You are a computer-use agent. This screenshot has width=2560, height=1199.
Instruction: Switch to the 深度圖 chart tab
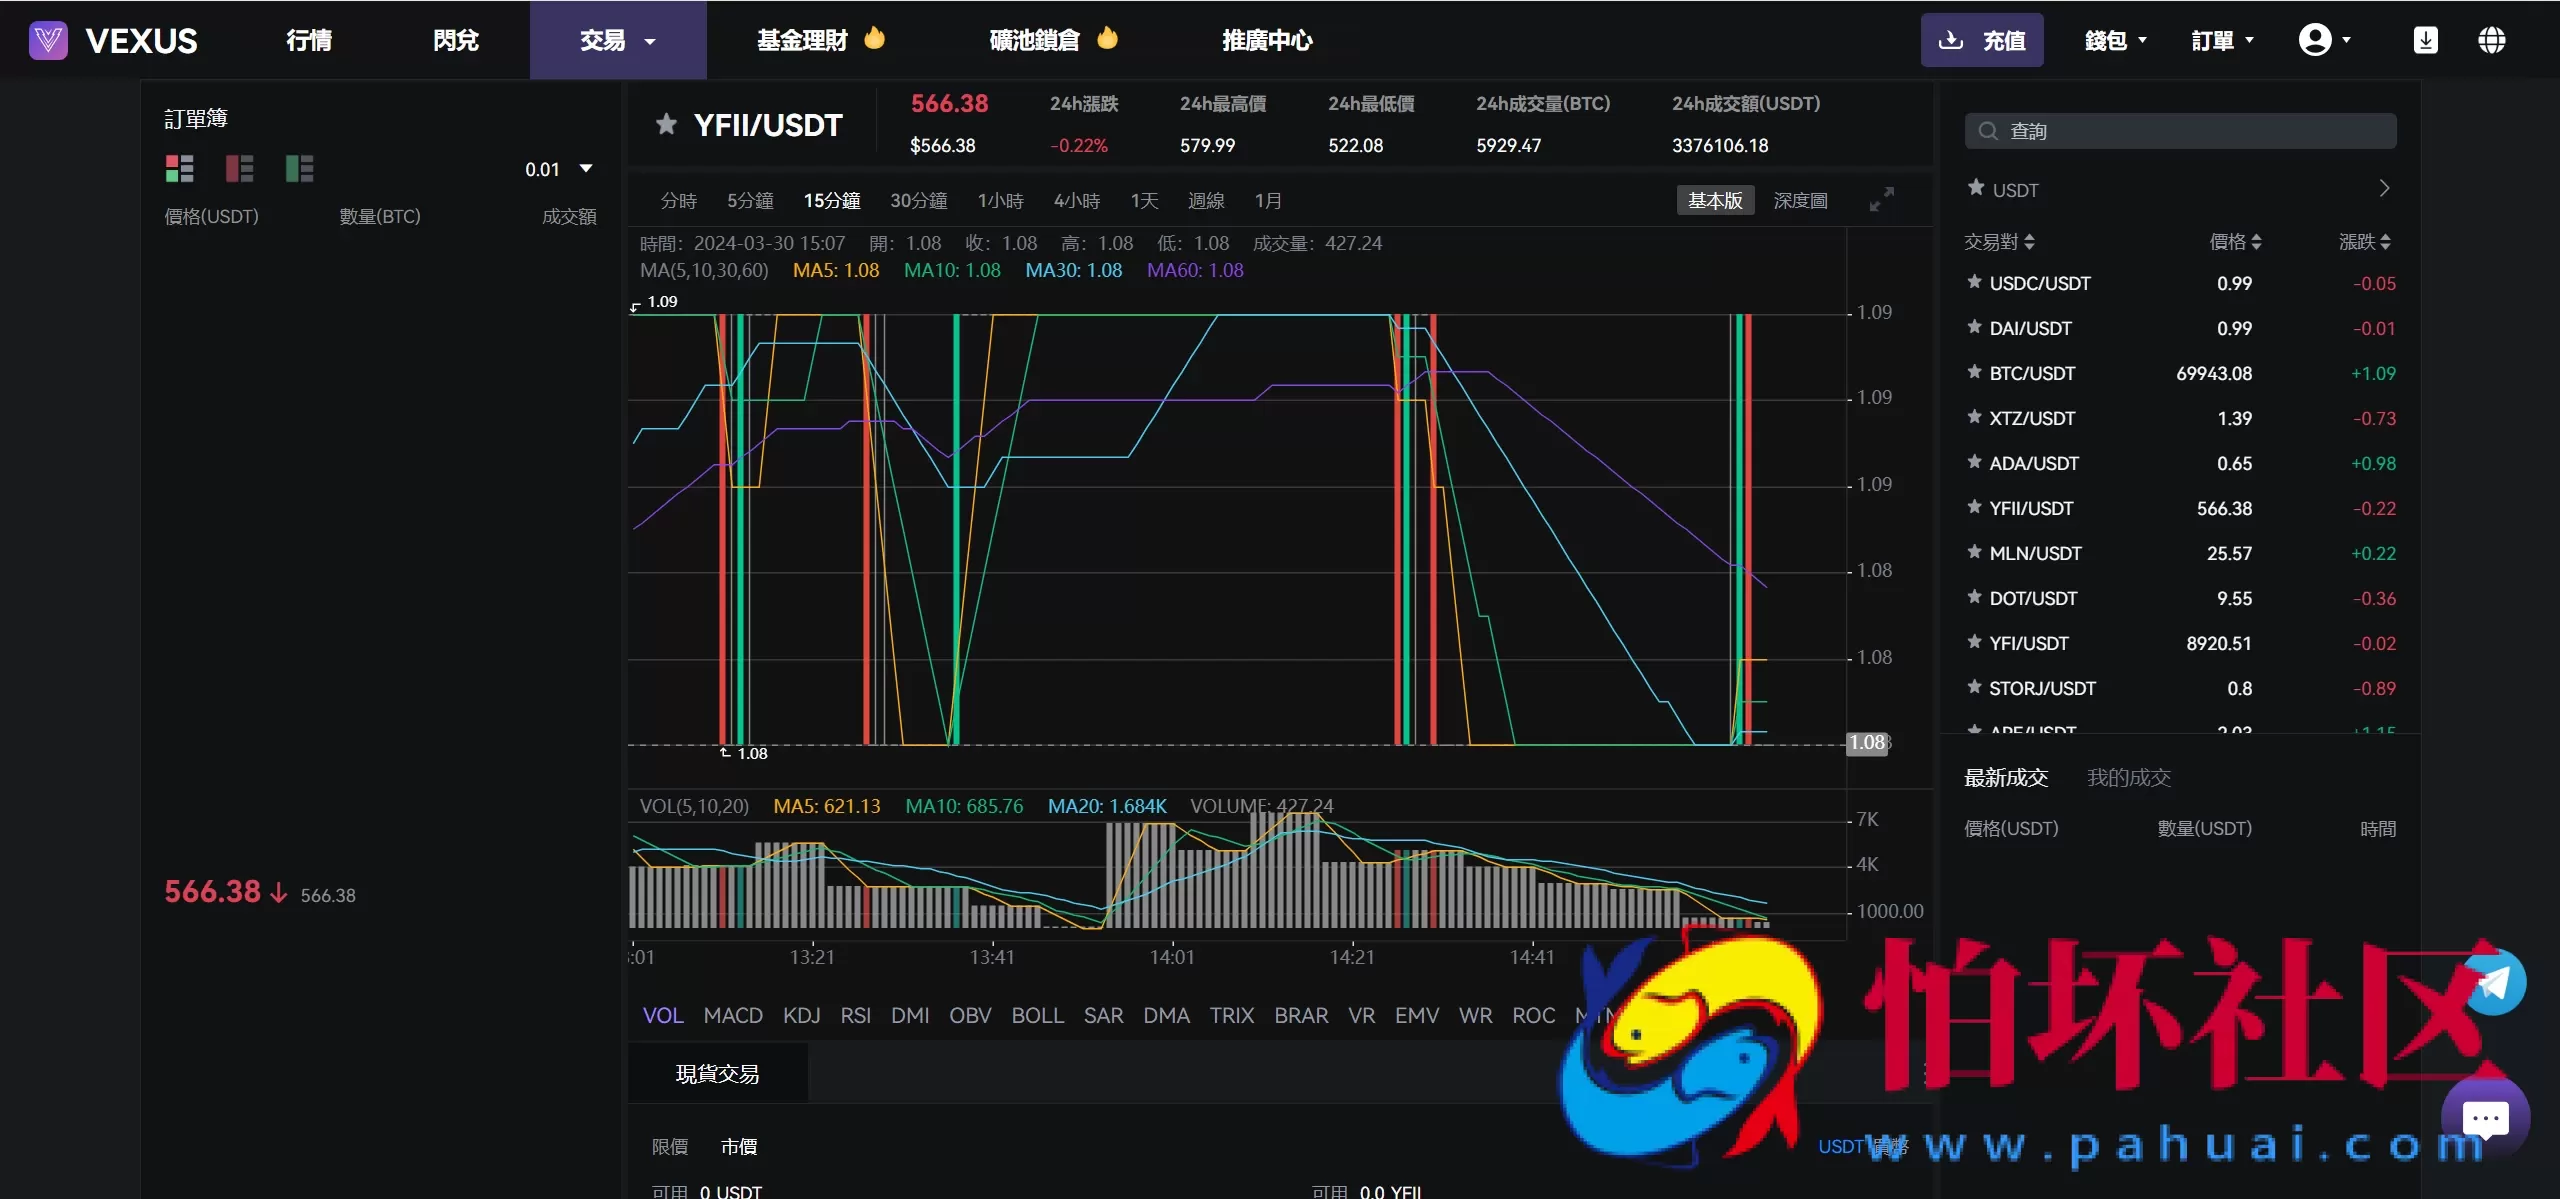click(x=1800, y=199)
